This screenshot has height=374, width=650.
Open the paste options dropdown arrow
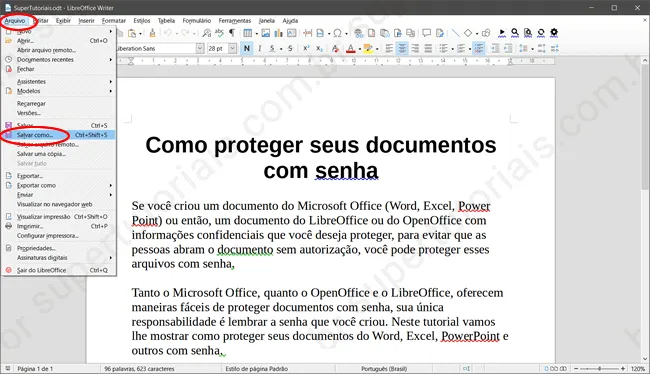point(140,34)
